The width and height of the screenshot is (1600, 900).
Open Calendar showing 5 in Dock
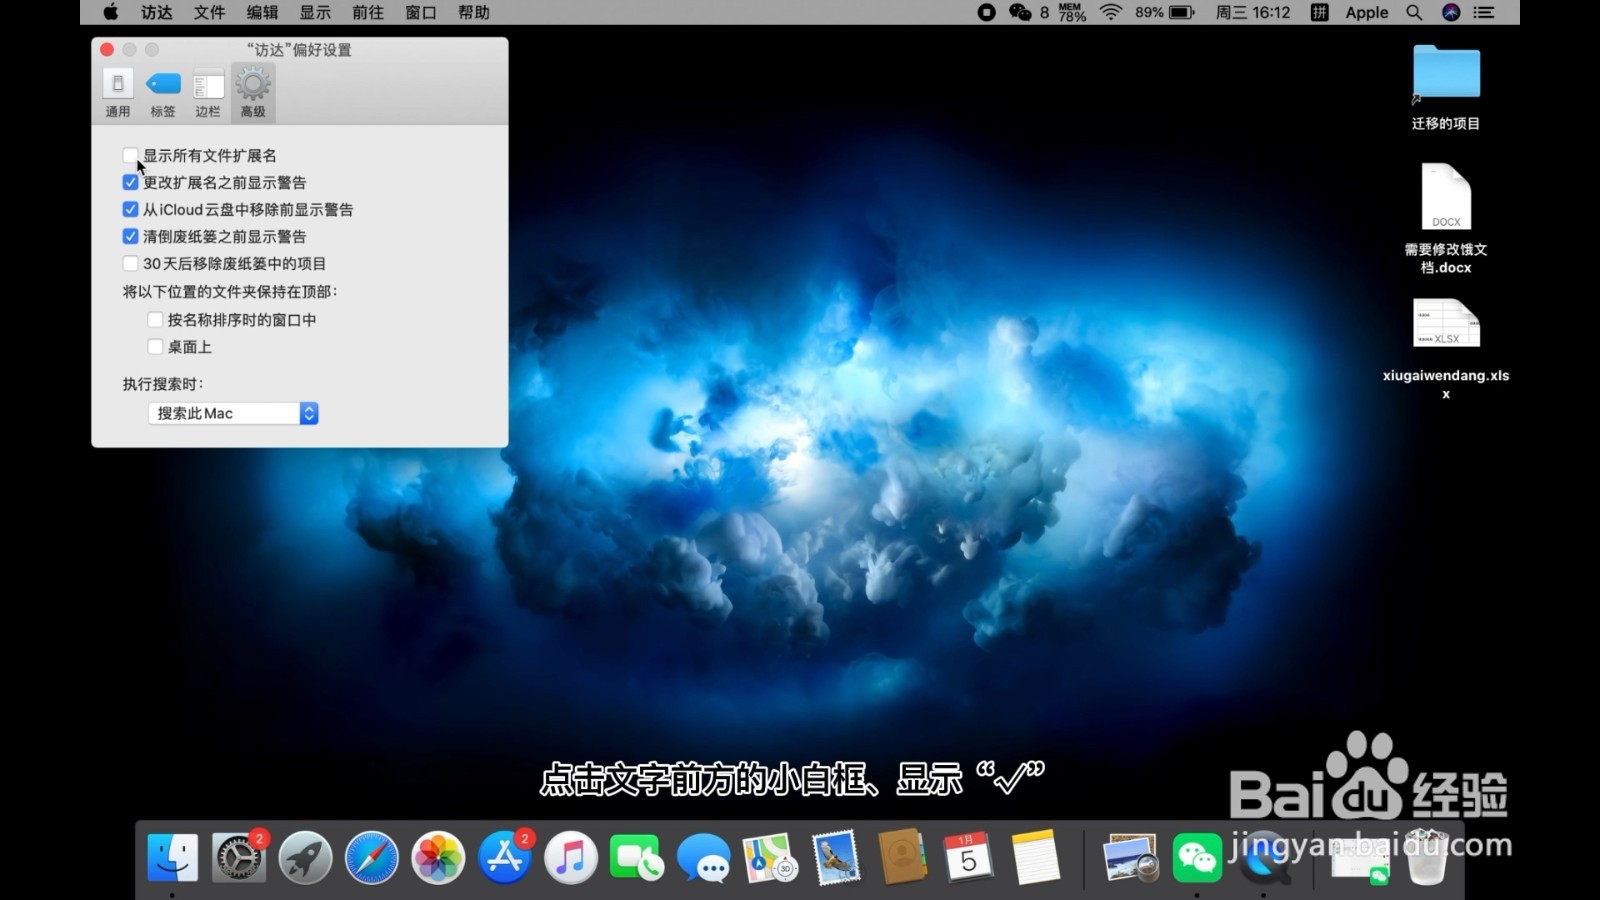(969, 857)
